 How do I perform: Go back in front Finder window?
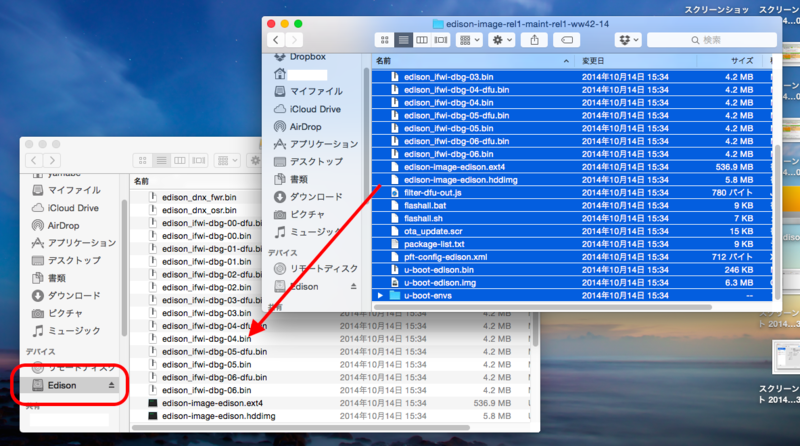click(x=276, y=40)
